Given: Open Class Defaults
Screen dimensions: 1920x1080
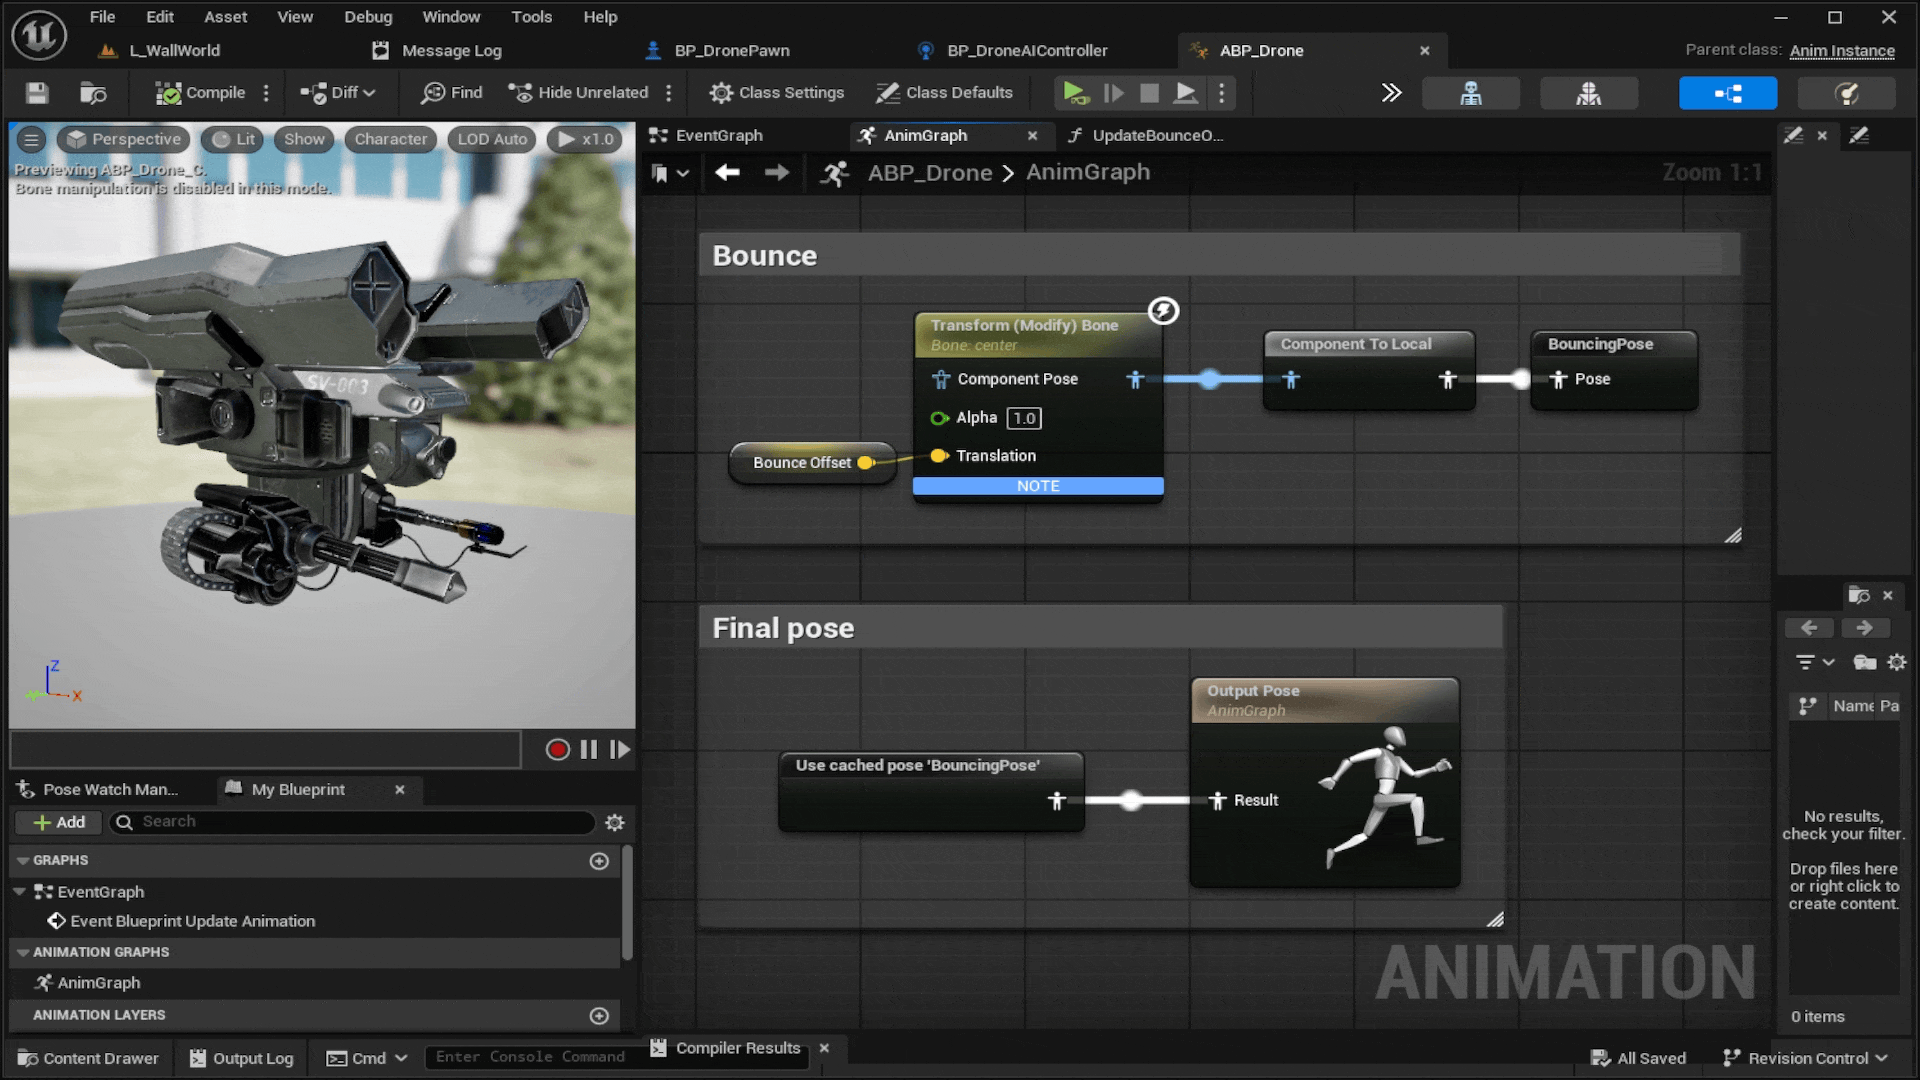Looking at the screenshot, I should 945,93.
